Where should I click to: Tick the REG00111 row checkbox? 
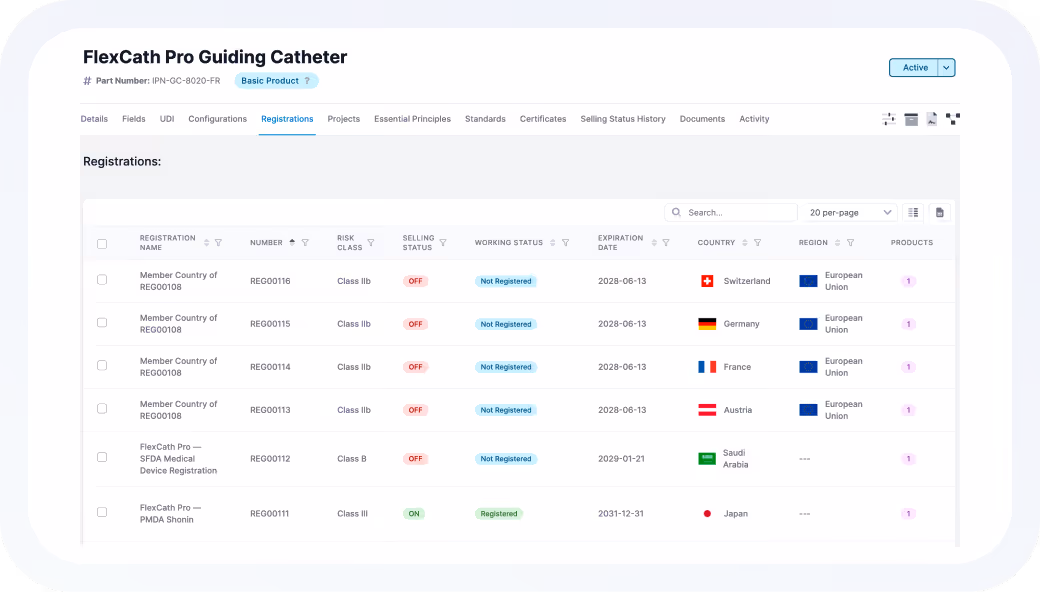[x=102, y=512]
